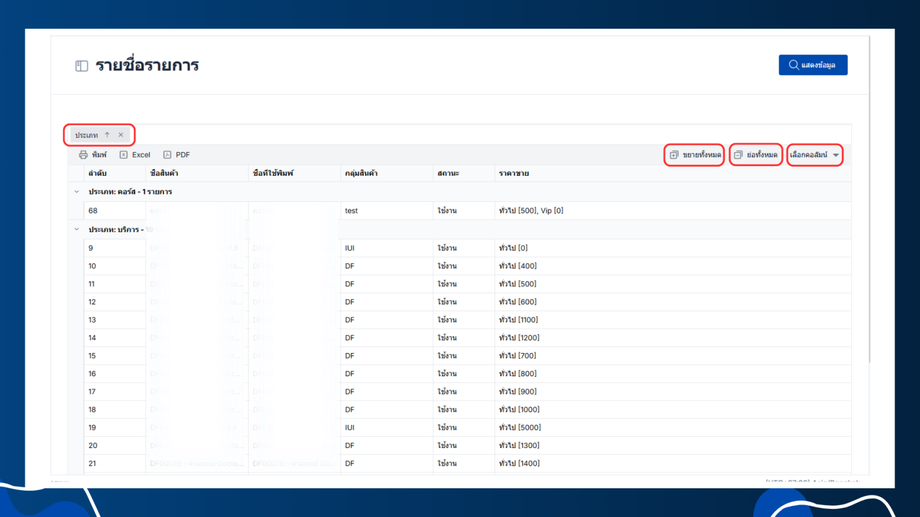Sort by the ราคาขาย column header
Image resolution: width=920 pixels, height=517 pixels.
514,174
